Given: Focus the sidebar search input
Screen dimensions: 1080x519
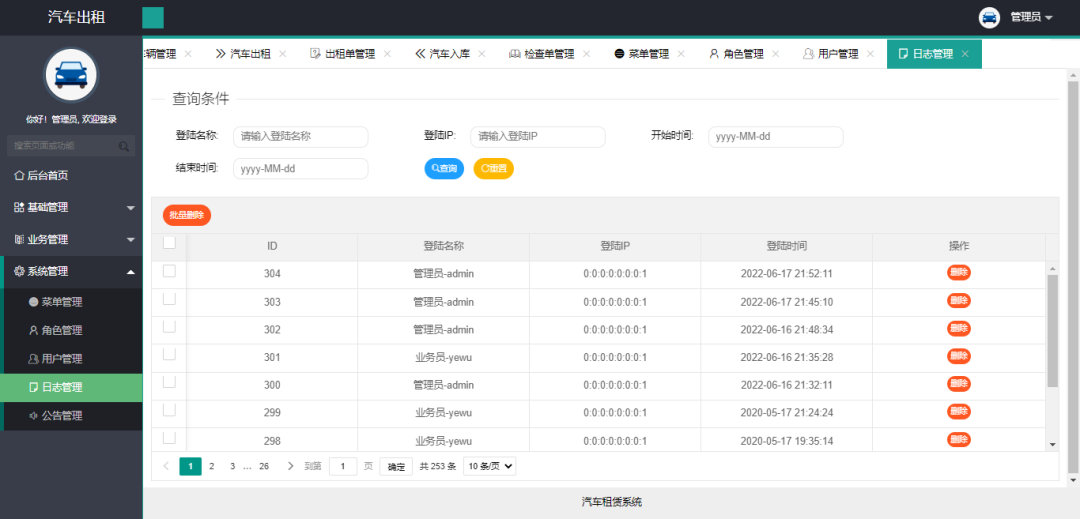Looking at the screenshot, I should (71, 146).
